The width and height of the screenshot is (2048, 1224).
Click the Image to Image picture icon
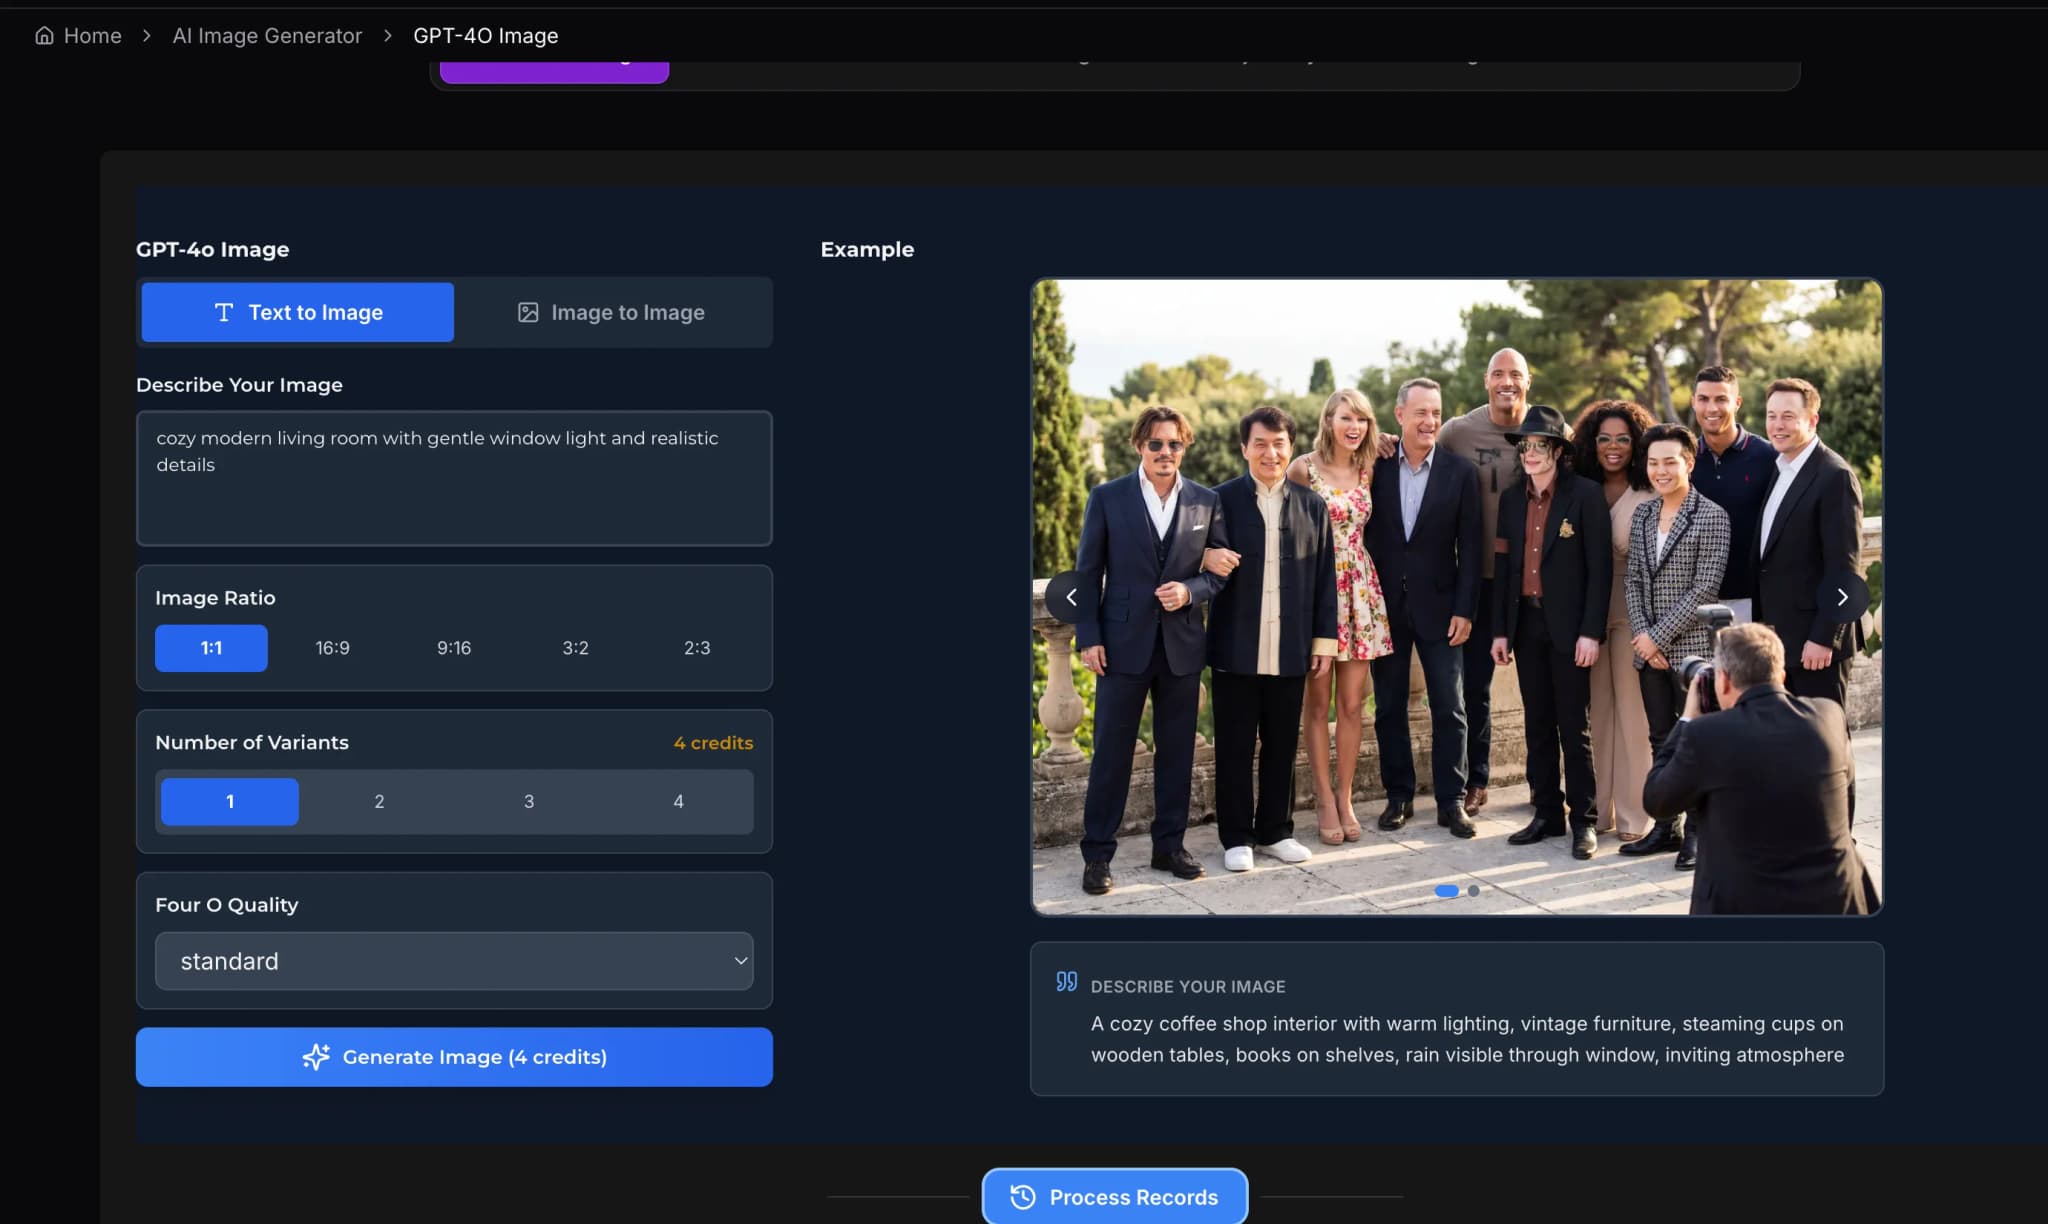pos(528,313)
